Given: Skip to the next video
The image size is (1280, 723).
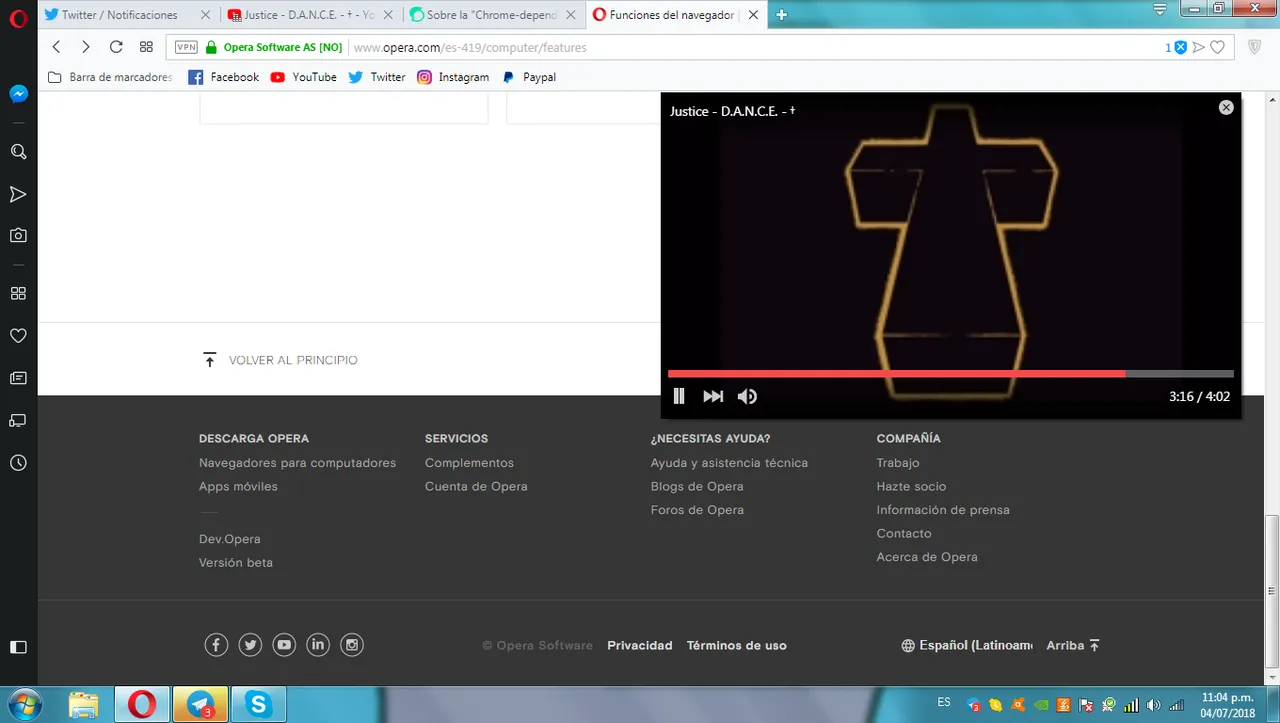Looking at the screenshot, I should 713,396.
